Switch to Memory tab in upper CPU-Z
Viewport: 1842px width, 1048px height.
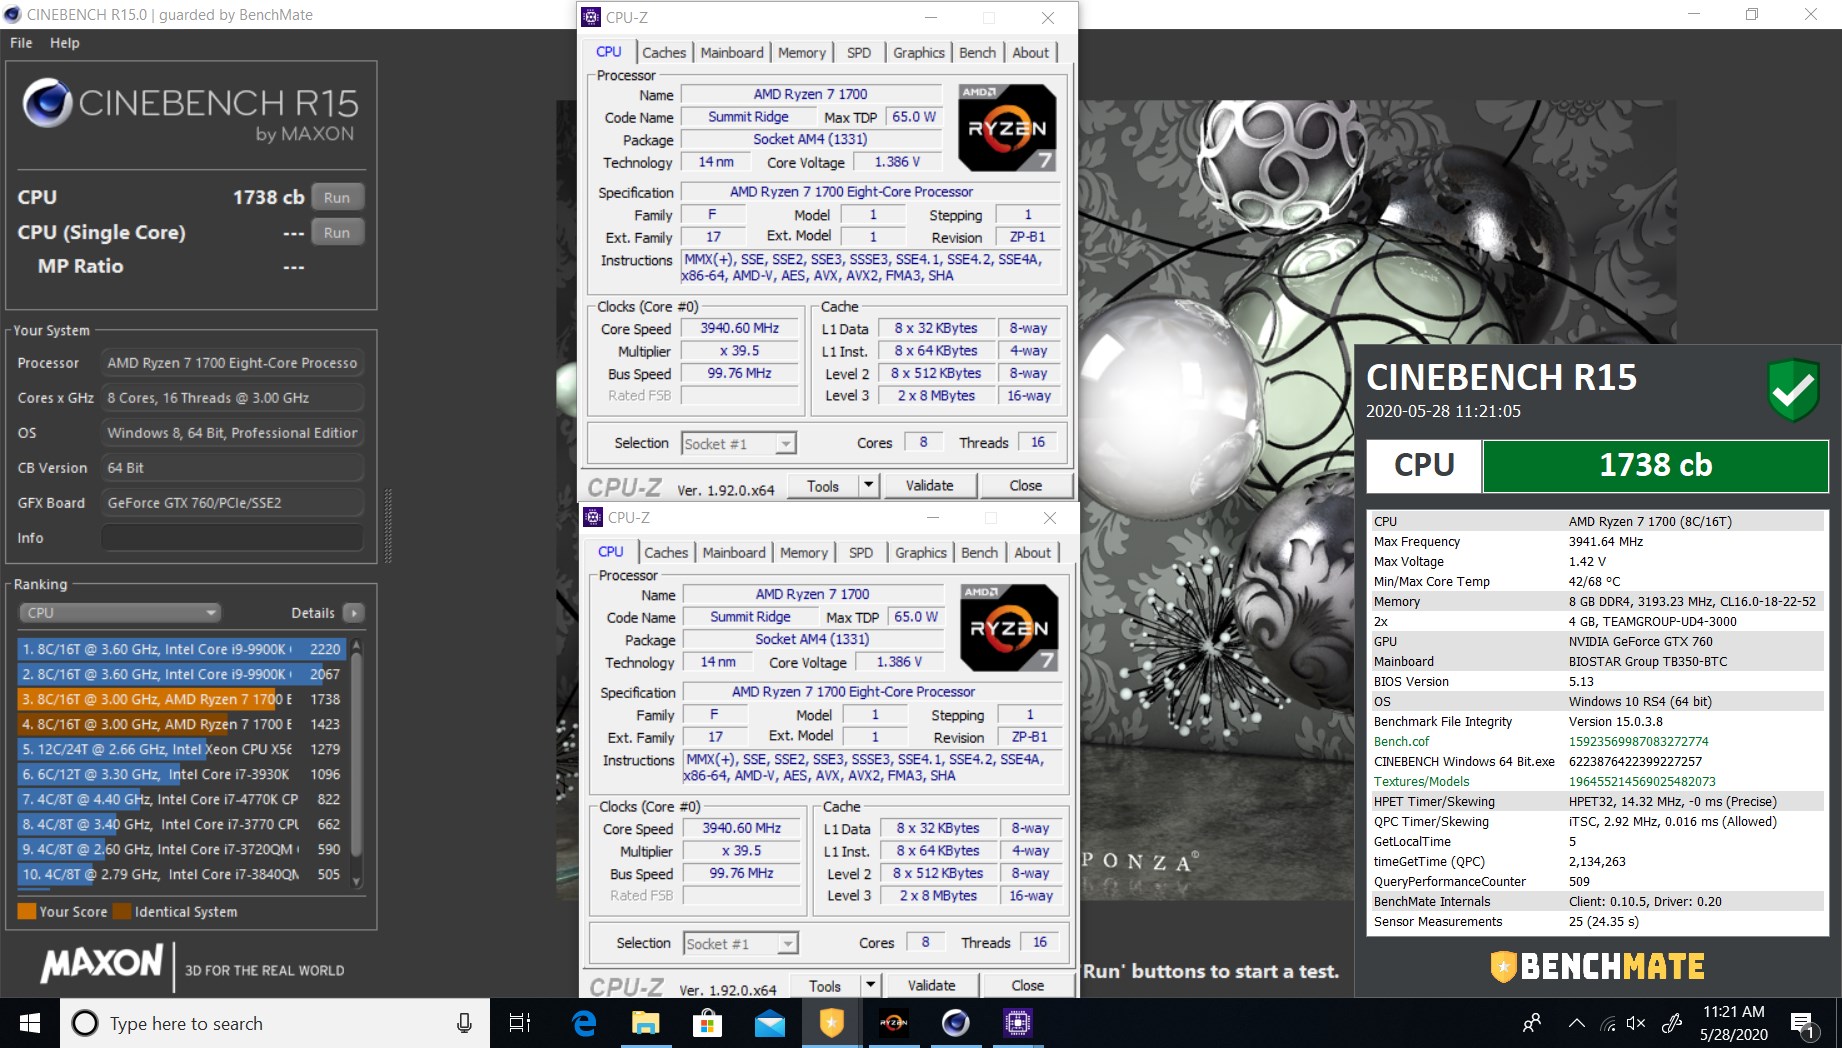[802, 52]
